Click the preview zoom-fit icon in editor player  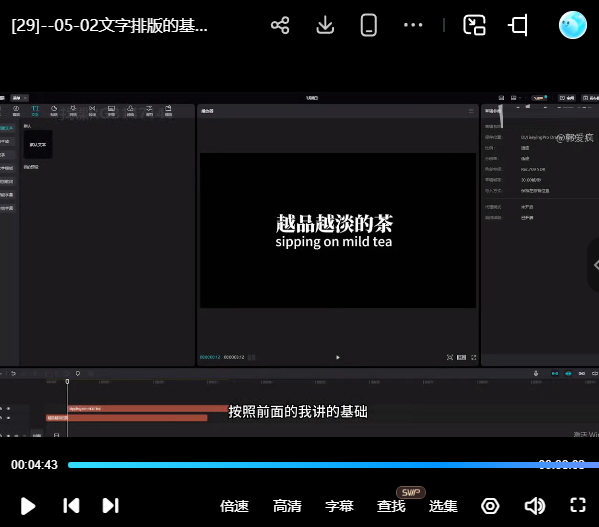click(450, 357)
